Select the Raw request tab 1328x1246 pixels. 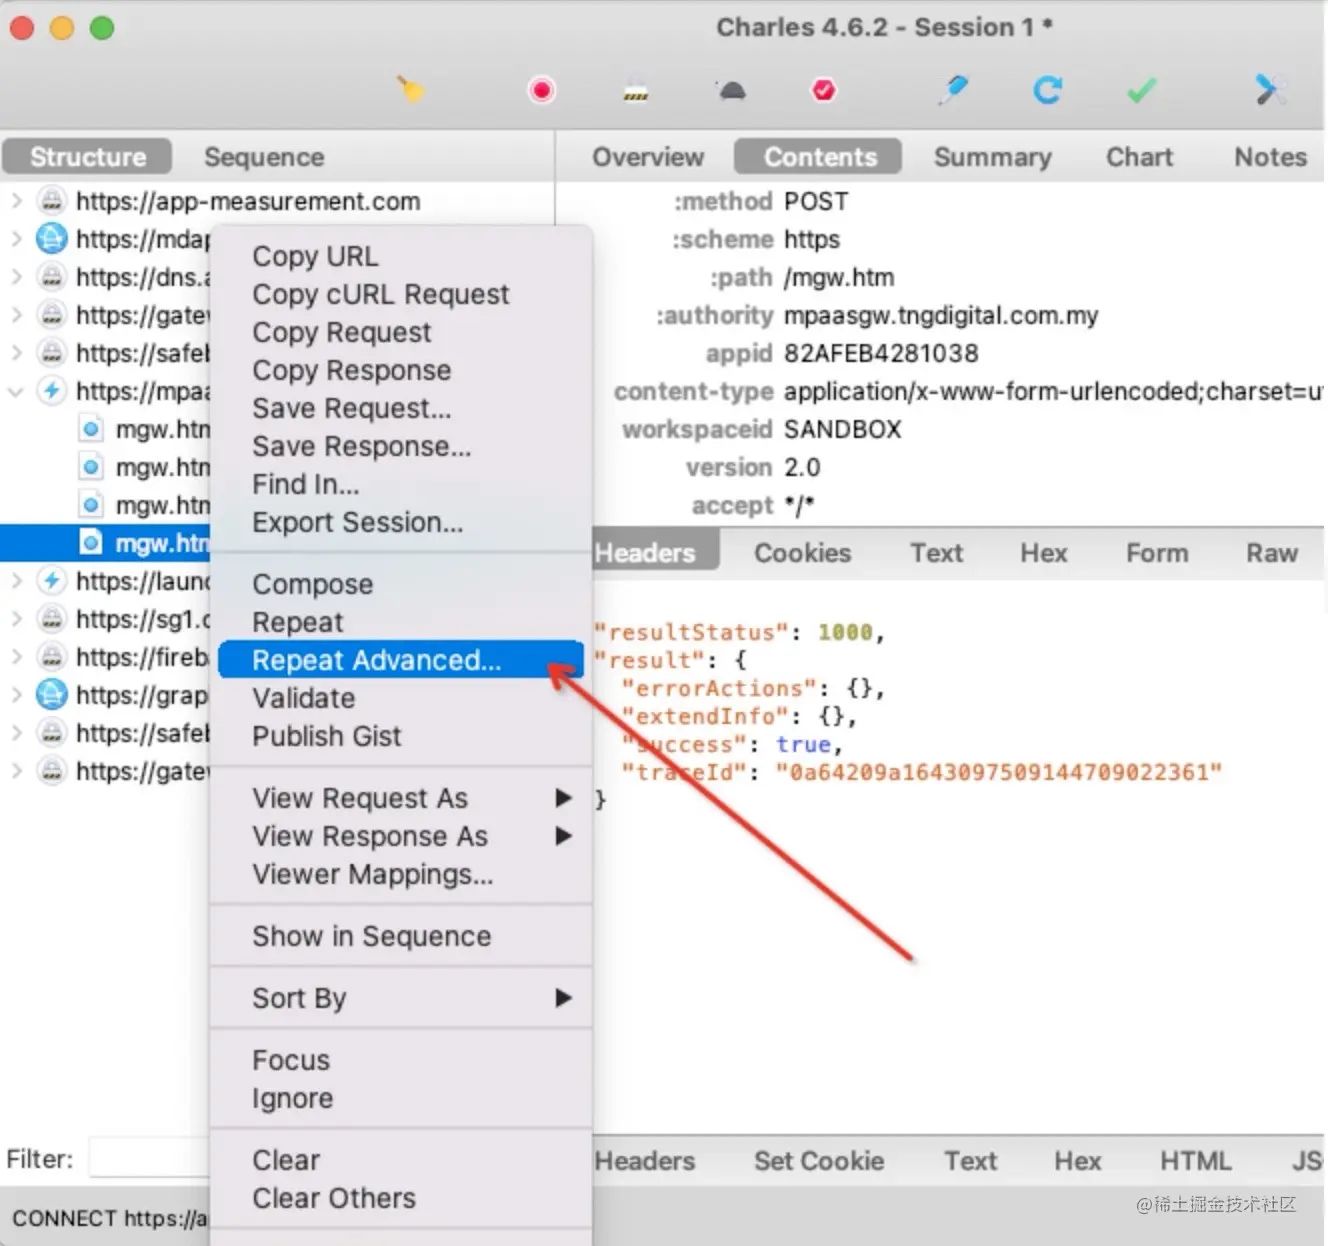click(1272, 553)
